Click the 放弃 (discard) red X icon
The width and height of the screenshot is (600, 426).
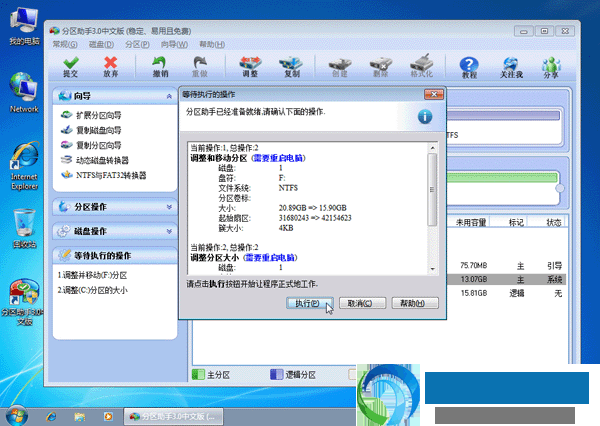point(111,67)
